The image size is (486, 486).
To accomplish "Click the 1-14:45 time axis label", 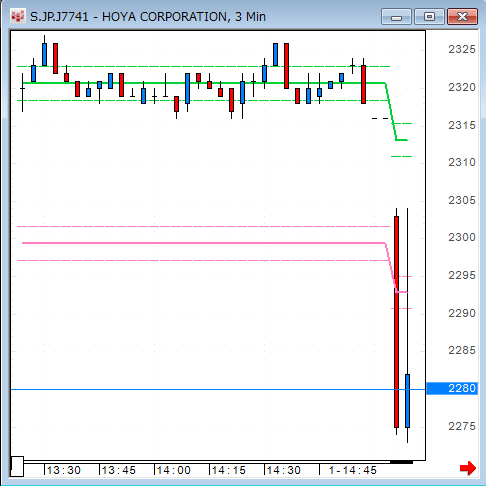I will (353, 470).
